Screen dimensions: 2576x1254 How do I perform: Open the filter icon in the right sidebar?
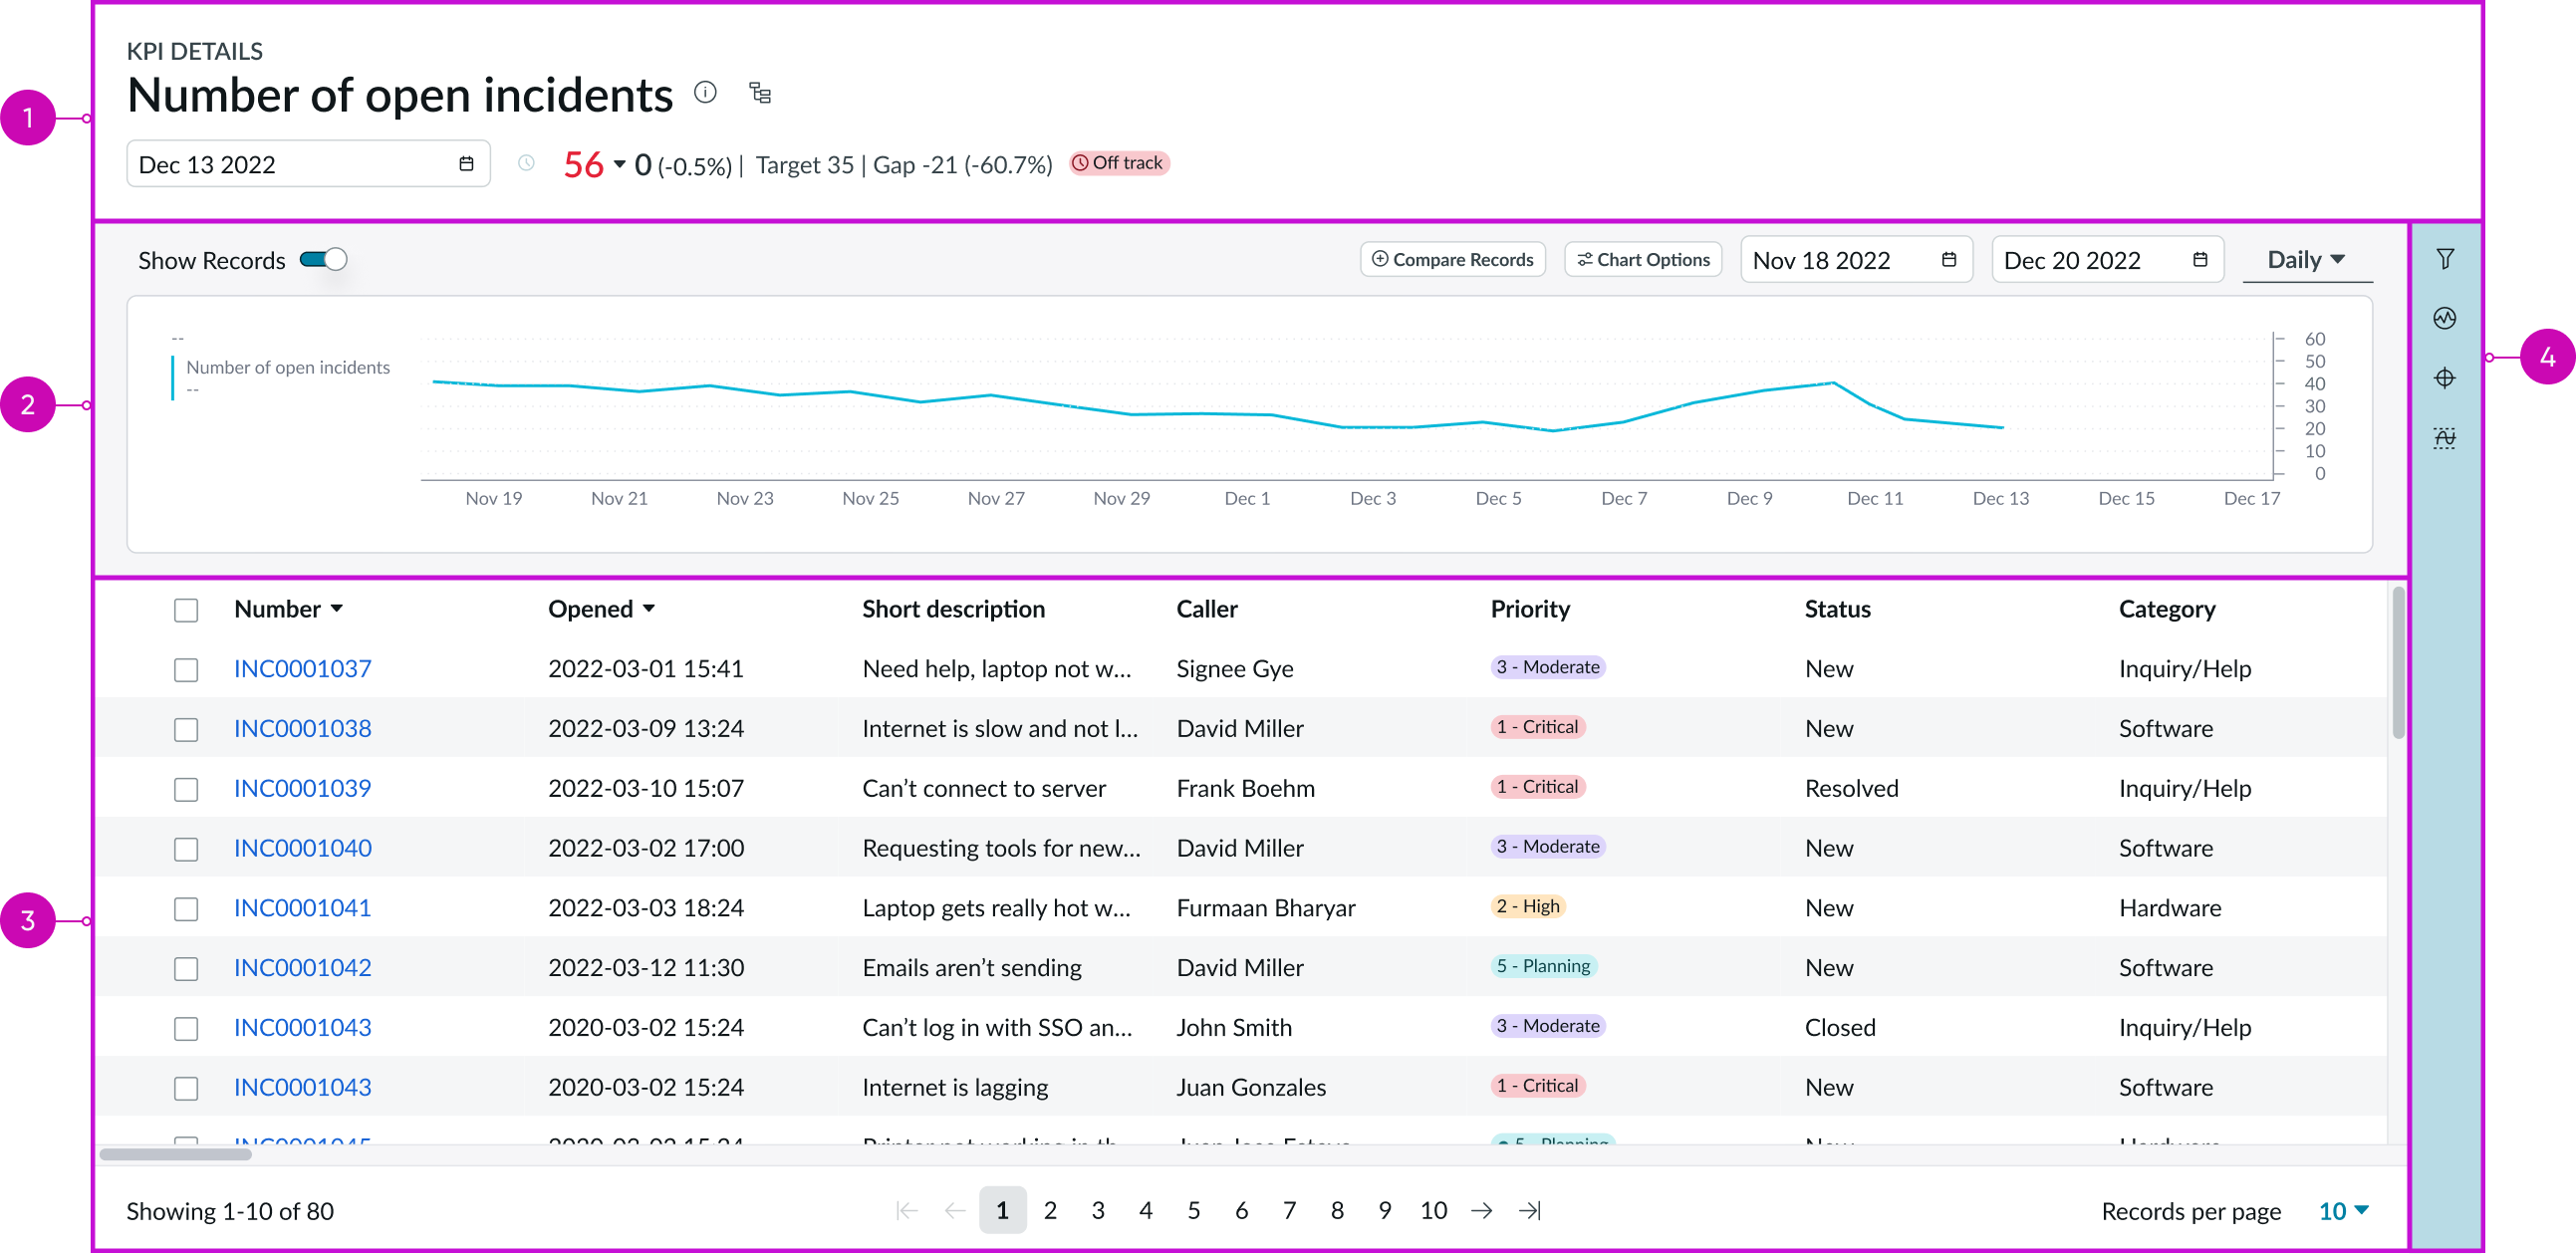pos(2446,258)
